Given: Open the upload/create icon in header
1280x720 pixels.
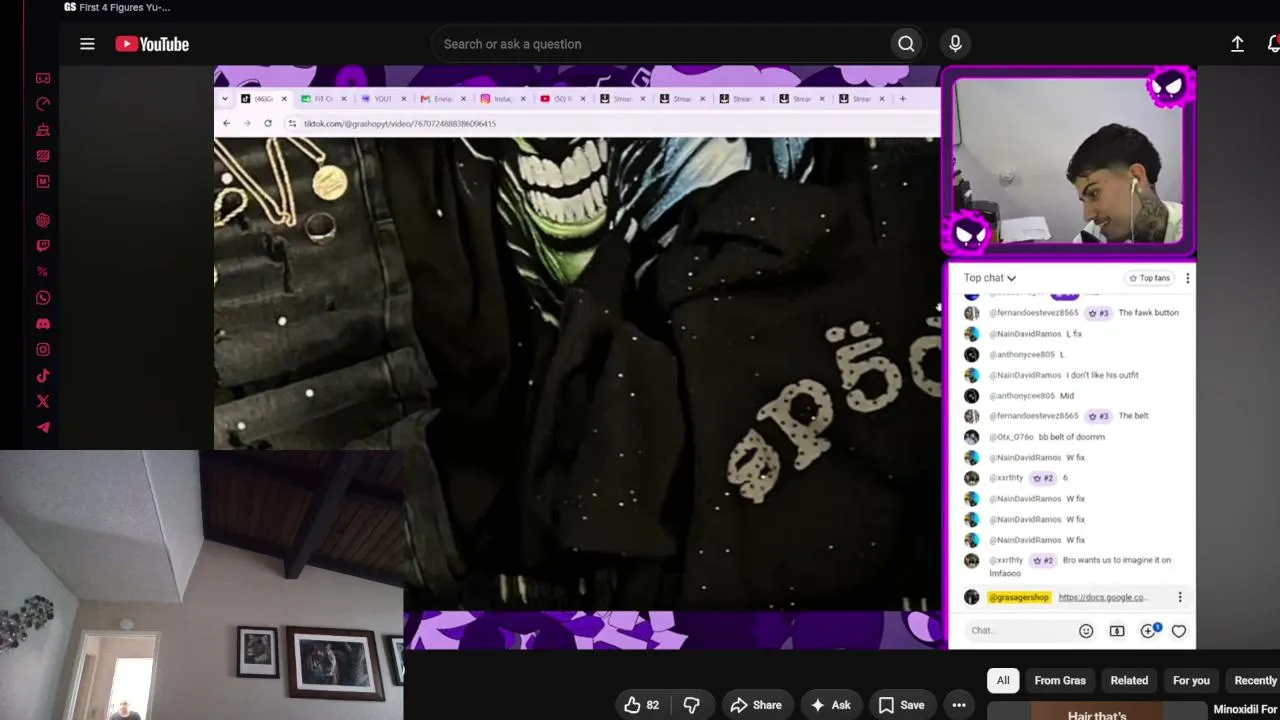Looking at the screenshot, I should [x=1237, y=44].
